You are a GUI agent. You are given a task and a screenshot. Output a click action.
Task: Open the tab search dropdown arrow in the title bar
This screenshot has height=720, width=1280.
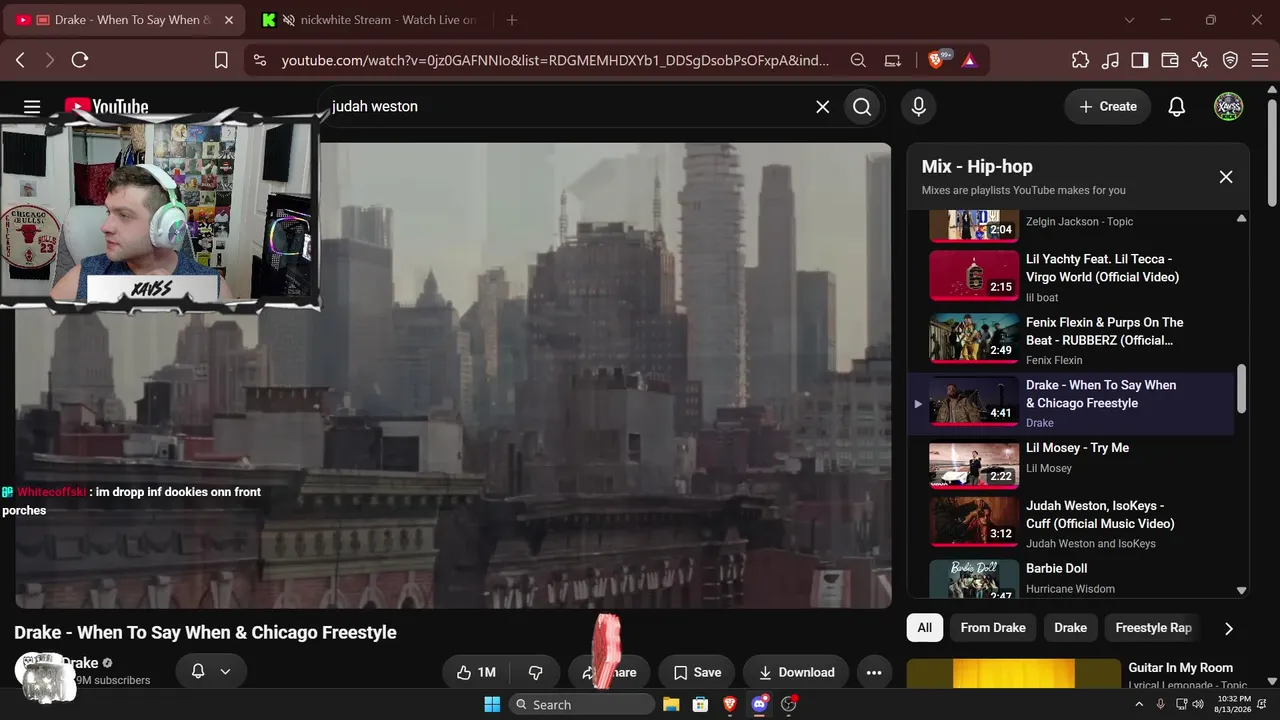coord(1129,20)
